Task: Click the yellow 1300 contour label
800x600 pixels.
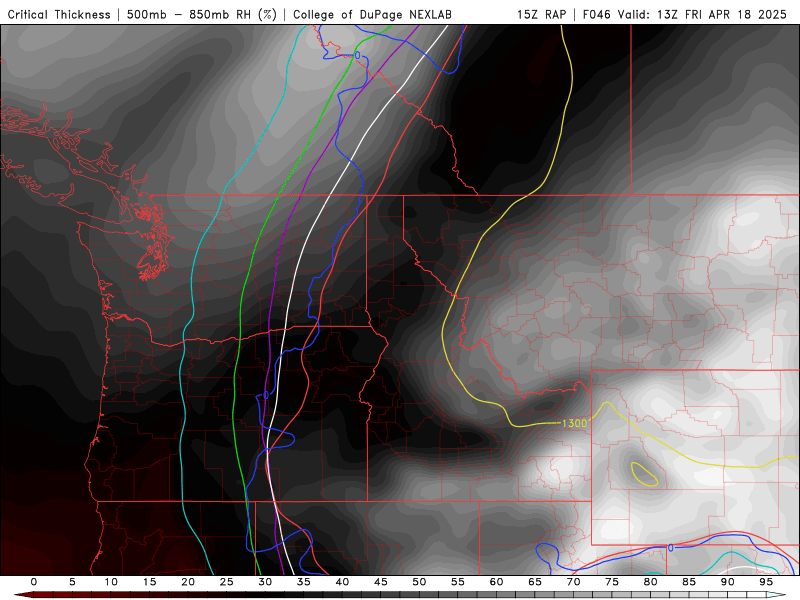Action: (x=574, y=423)
